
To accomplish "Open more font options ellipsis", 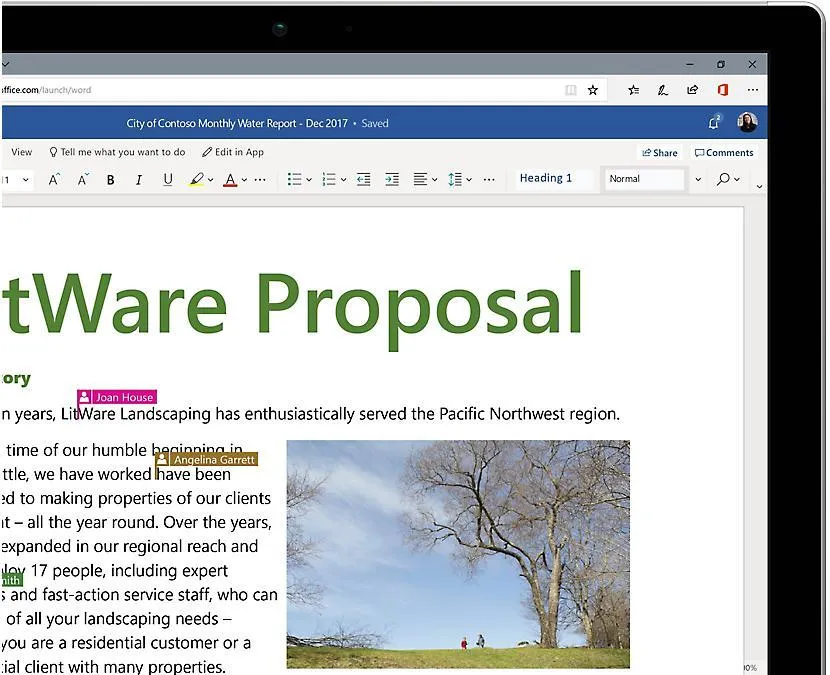I will [260, 180].
